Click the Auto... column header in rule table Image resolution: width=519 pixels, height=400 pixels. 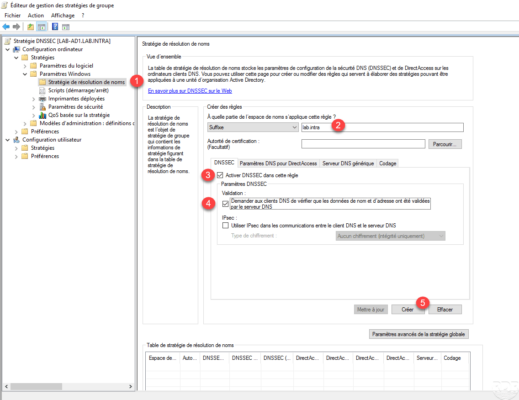pos(190,358)
